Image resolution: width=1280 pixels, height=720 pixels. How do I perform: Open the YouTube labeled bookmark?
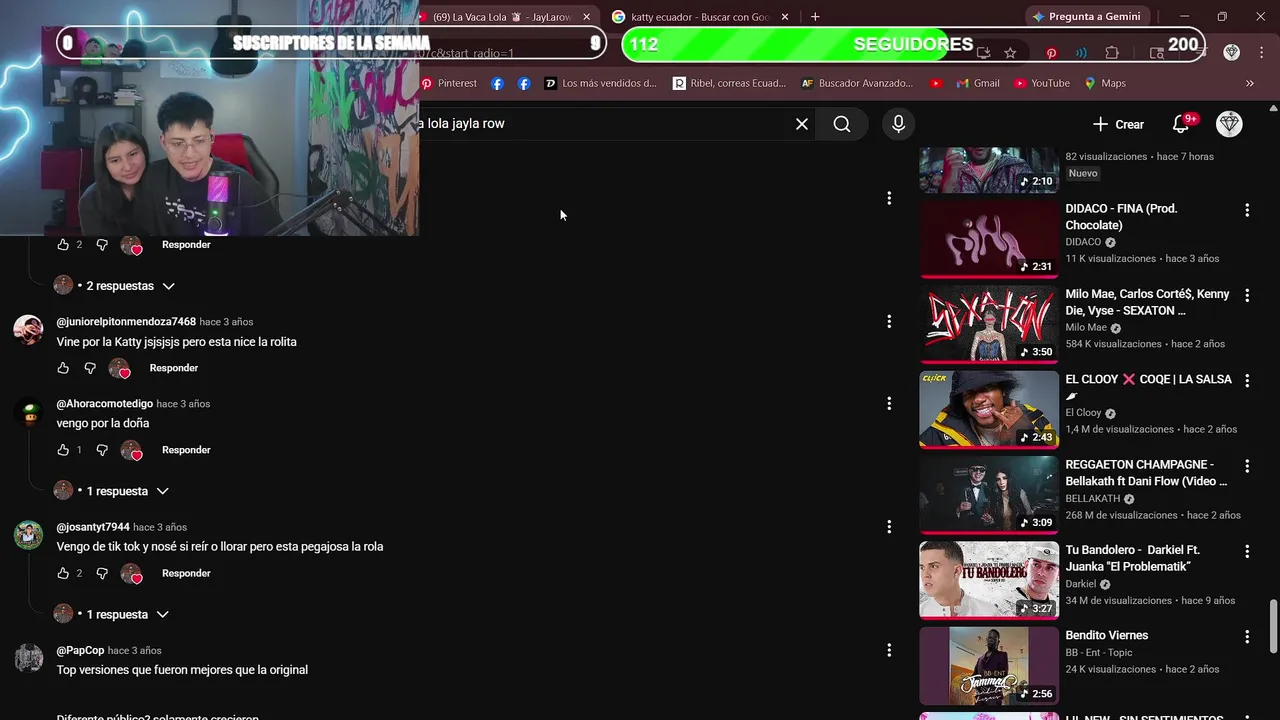tap(1041, 83)
